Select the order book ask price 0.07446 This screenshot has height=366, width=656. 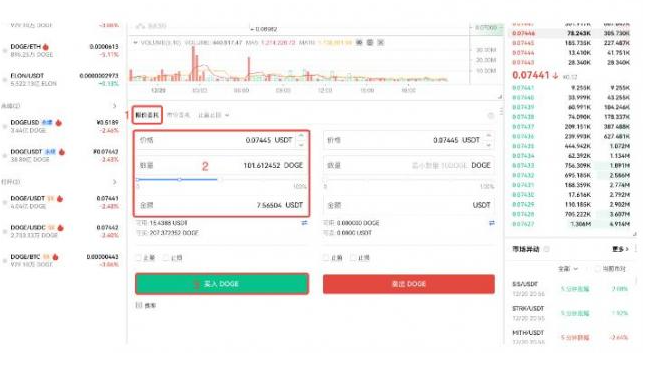point(523,33)
